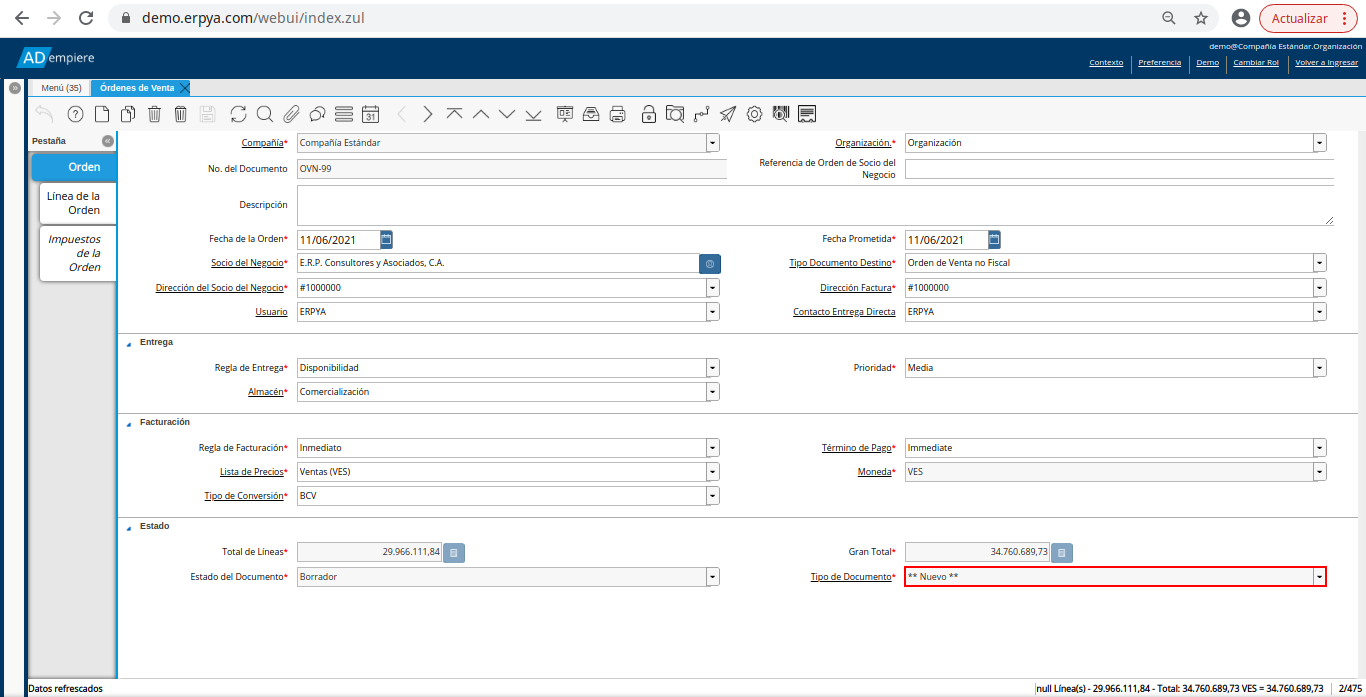Screen dimensions: 1366x697
Task: Click the paperclip Attachment icon
Action: click(291, 114)
